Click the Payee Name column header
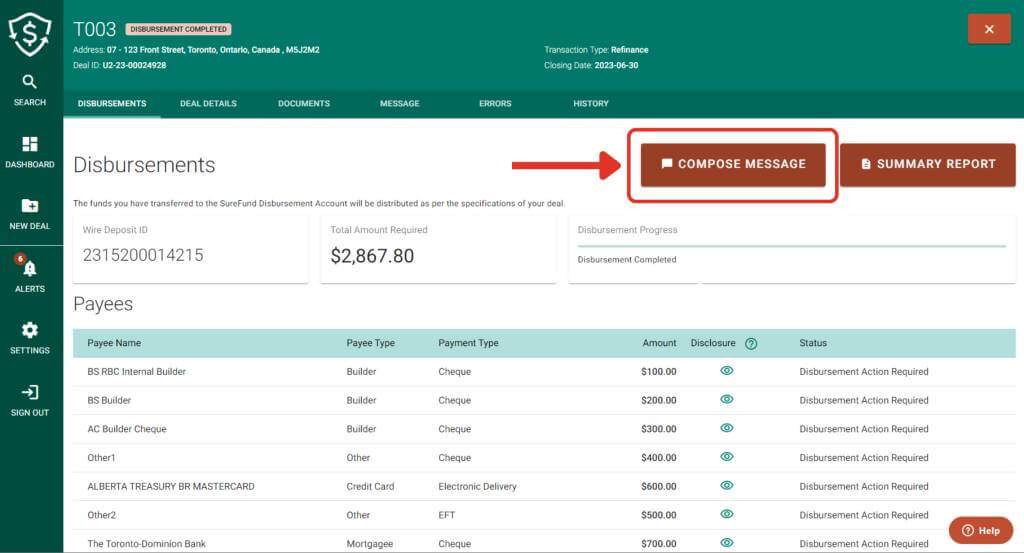Image resolution: width=1024 pixels, height=553 pixels. [114, 343]
